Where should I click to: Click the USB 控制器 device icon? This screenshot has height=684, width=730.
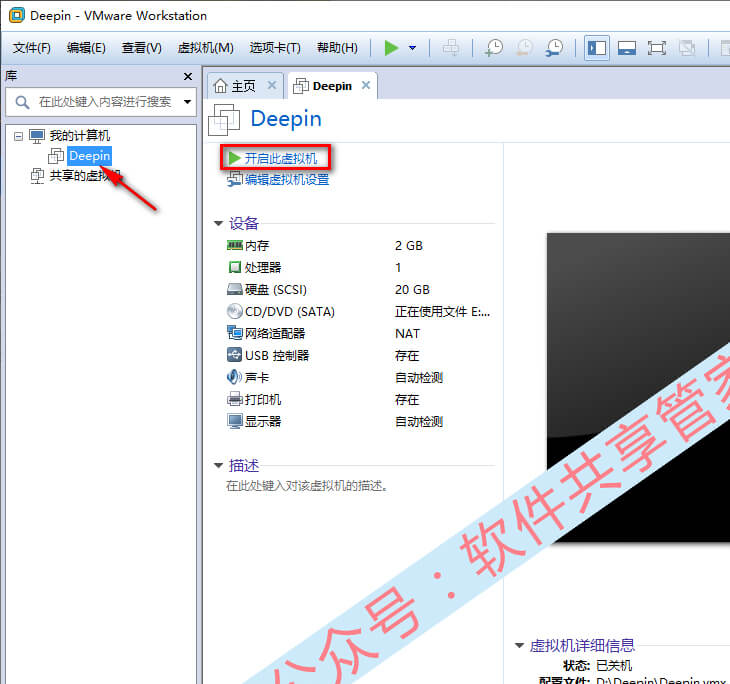[x=235, y=355]
